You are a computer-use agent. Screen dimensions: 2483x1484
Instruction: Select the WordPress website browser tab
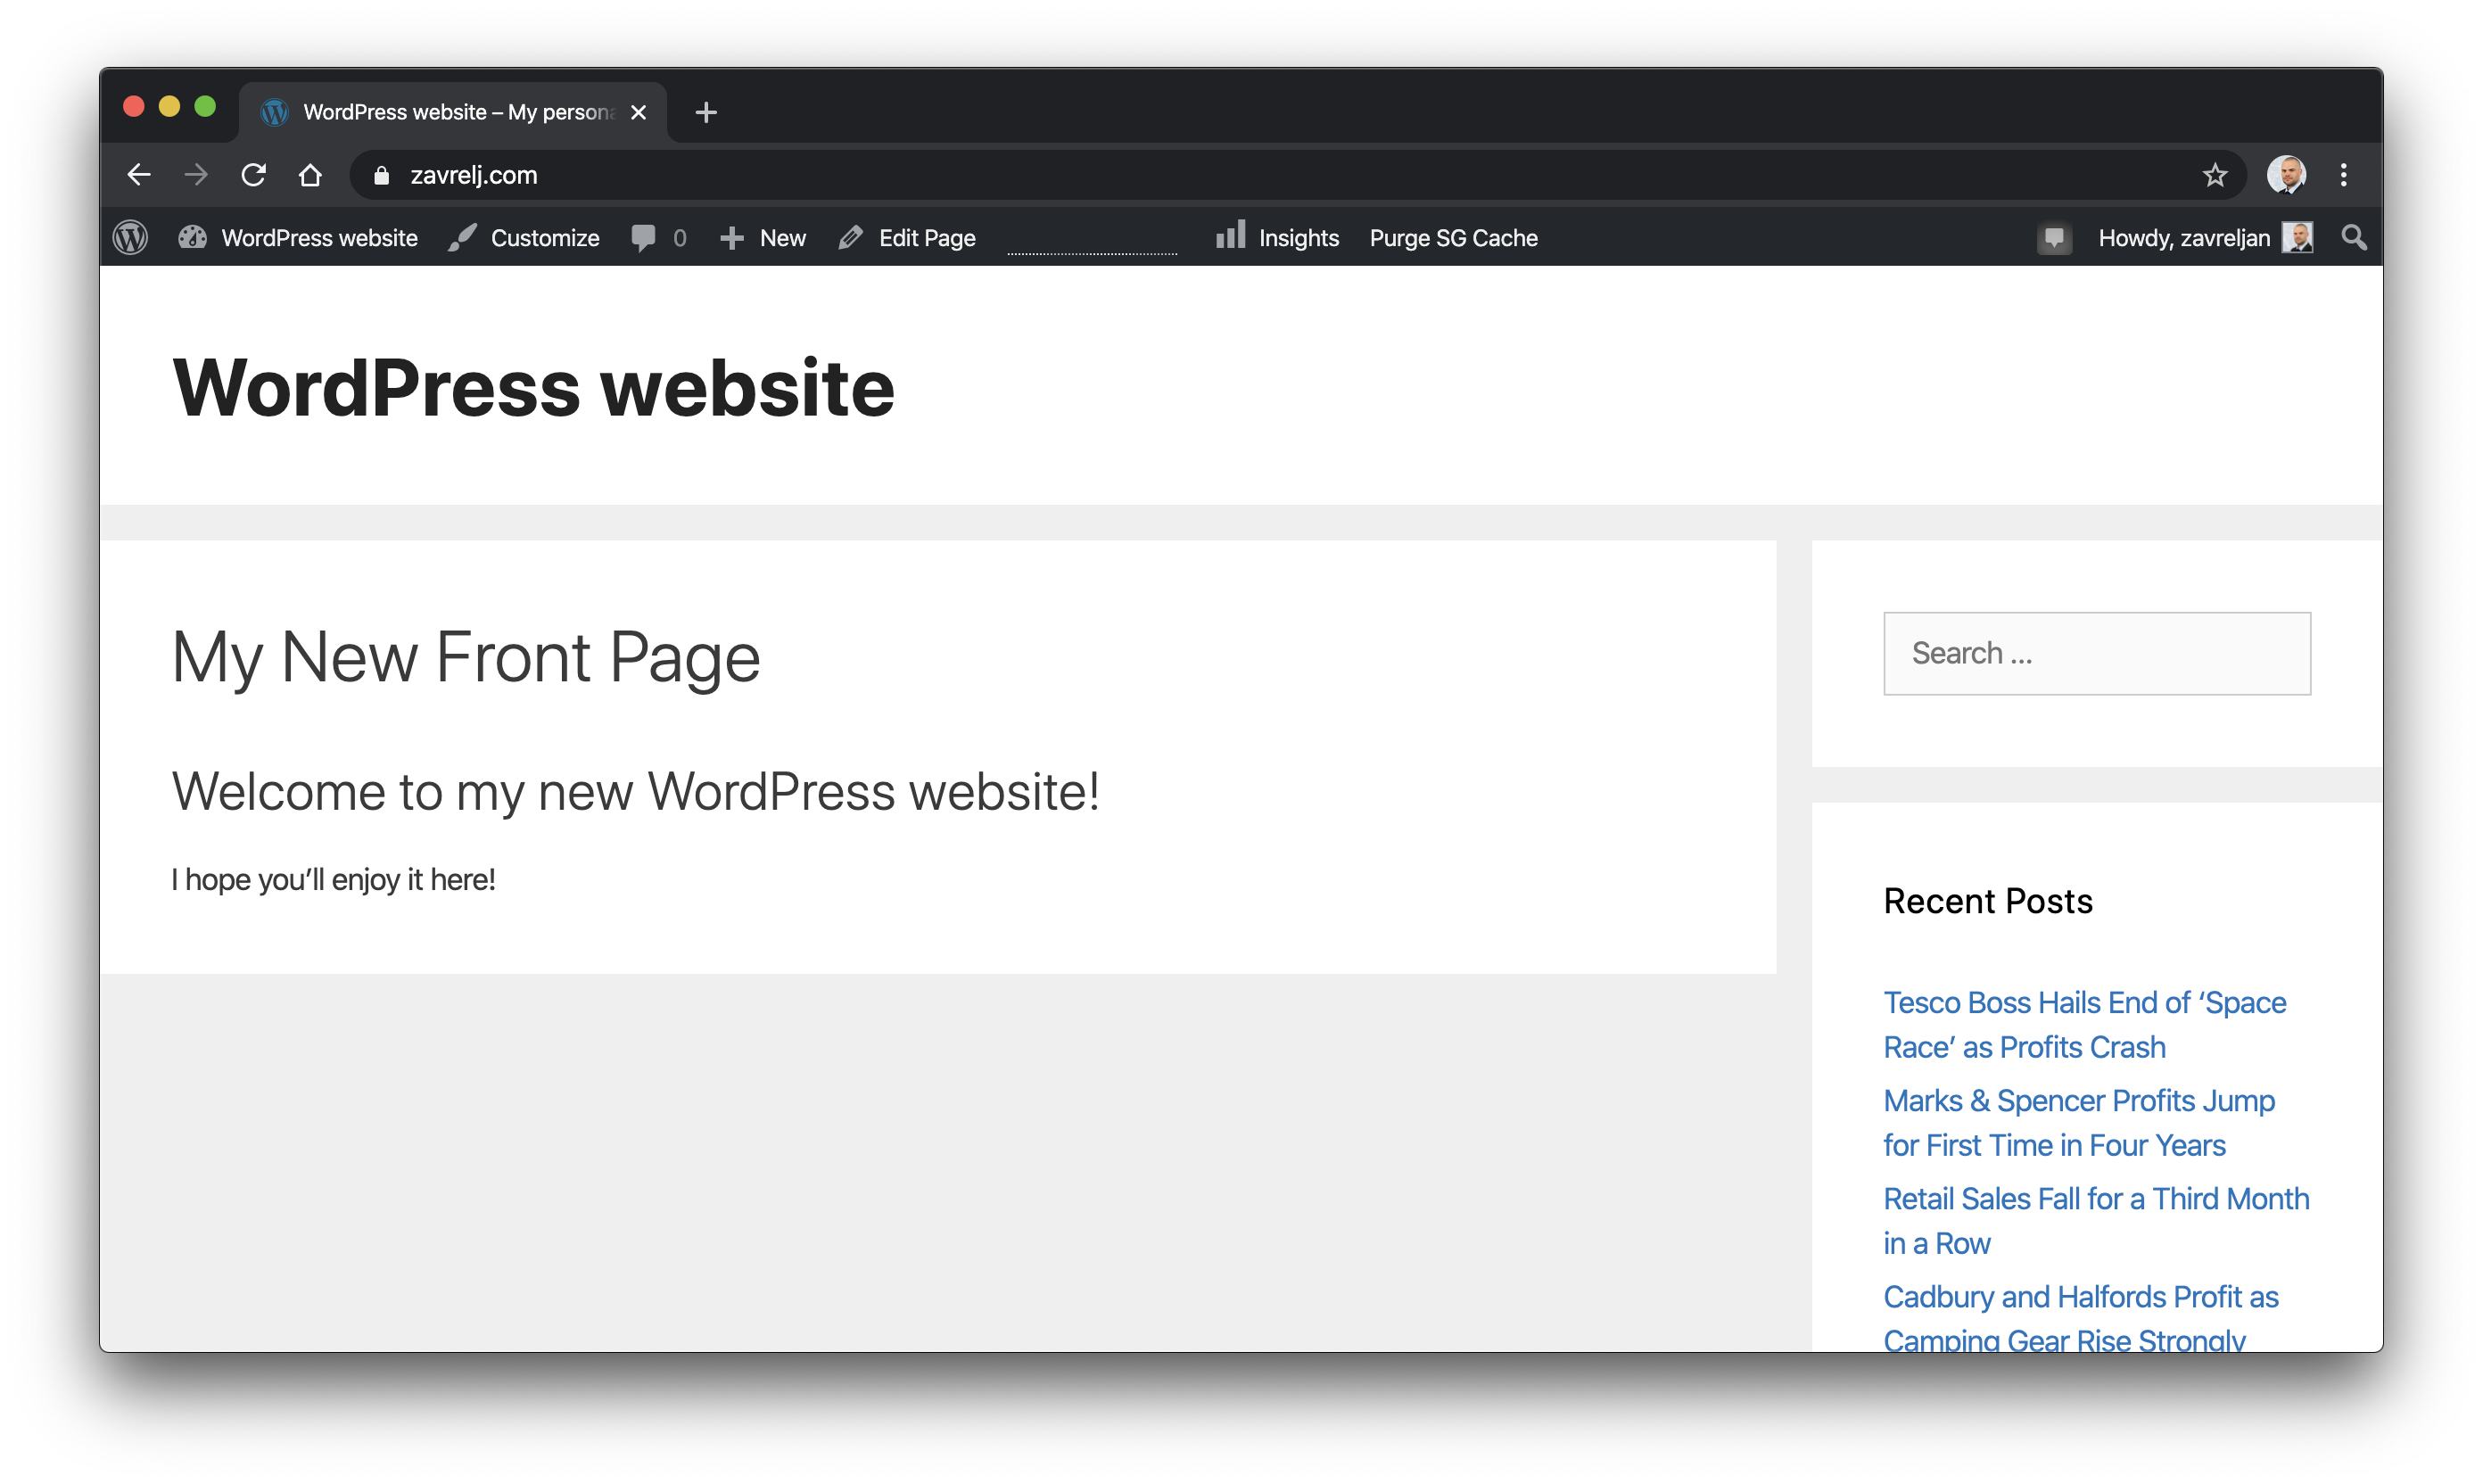[x=452, y=112]
